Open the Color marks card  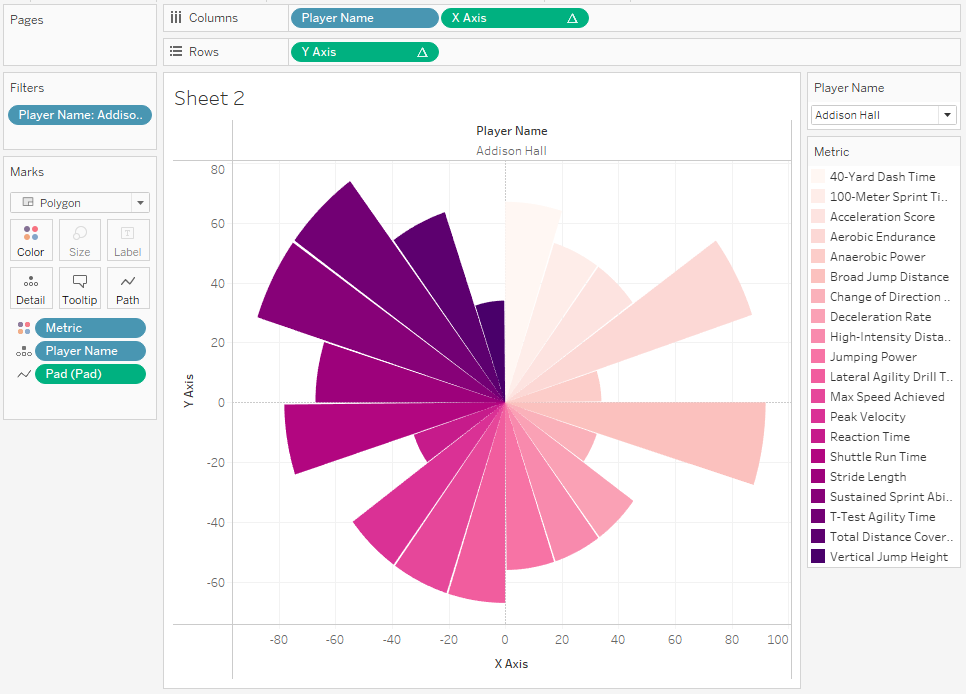pos(31,240)
